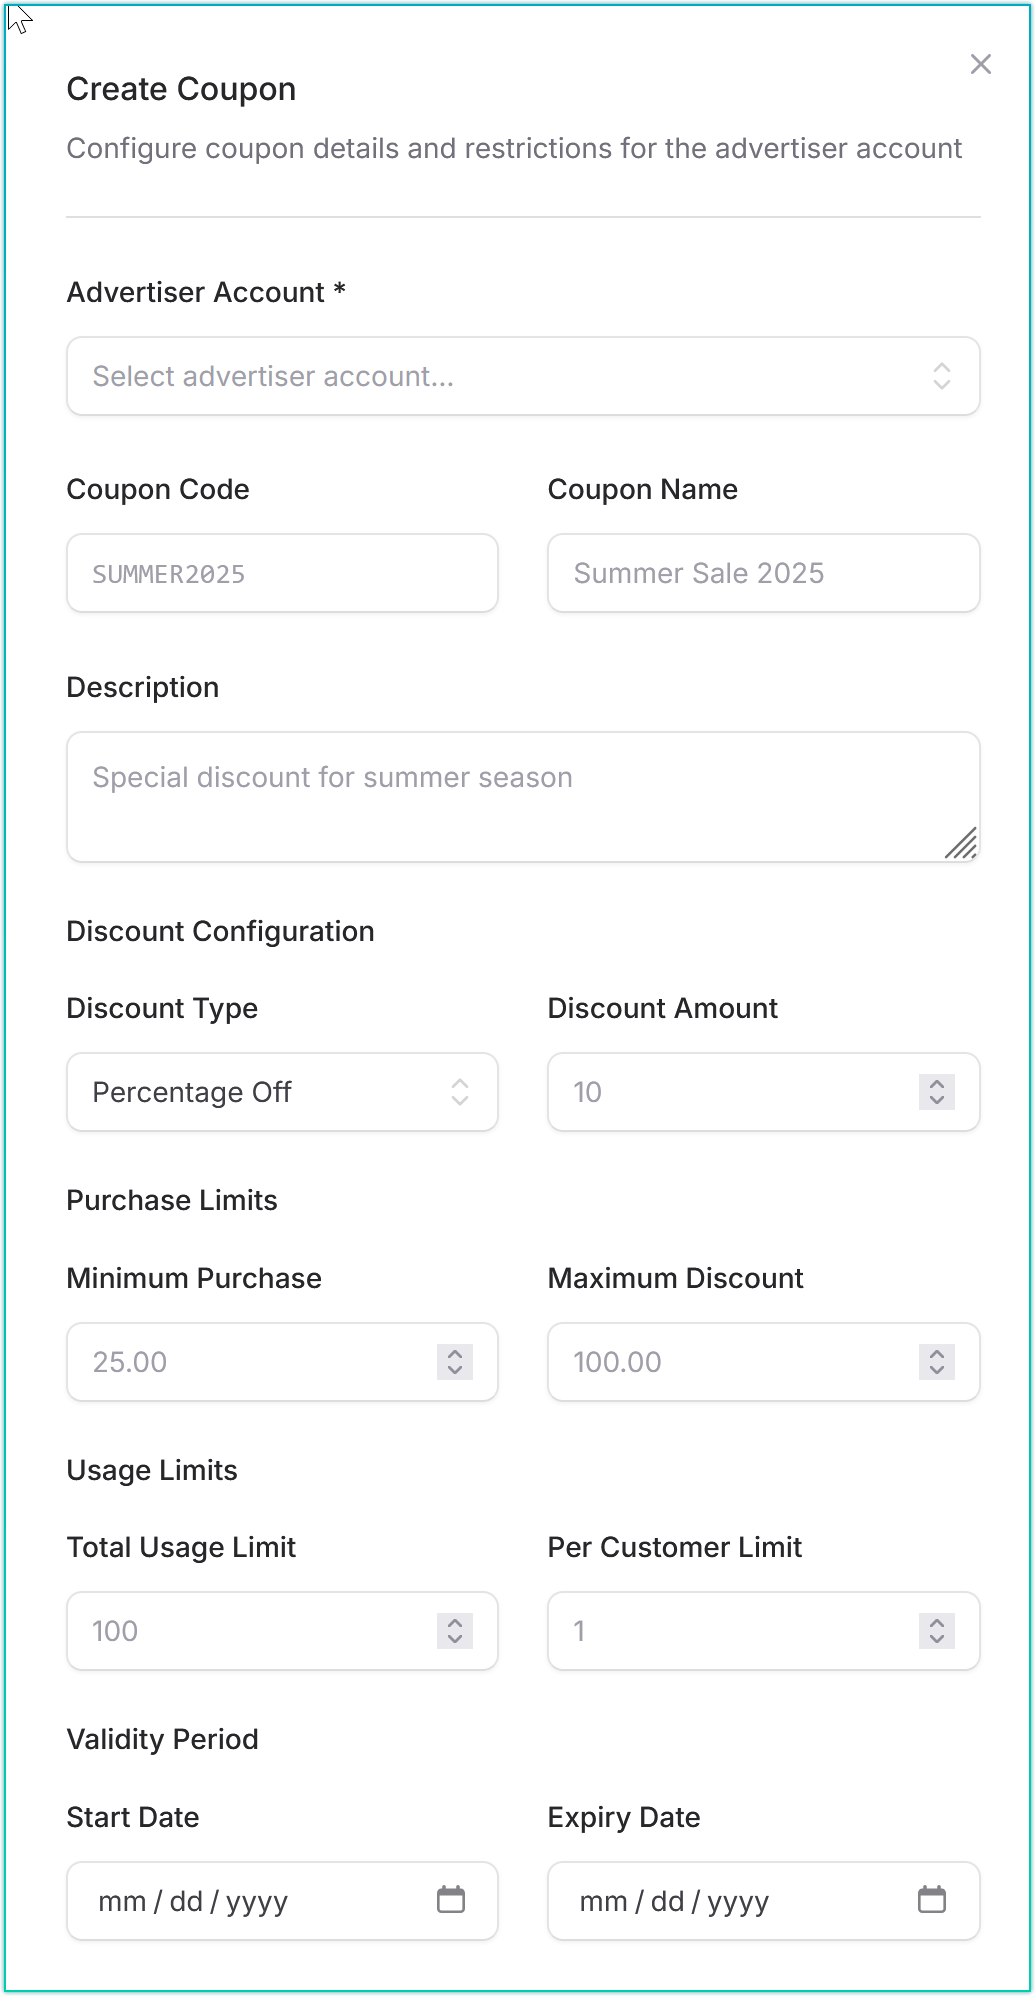Click the Maximum Discount stepper arrows

(x=936, y=1362)
